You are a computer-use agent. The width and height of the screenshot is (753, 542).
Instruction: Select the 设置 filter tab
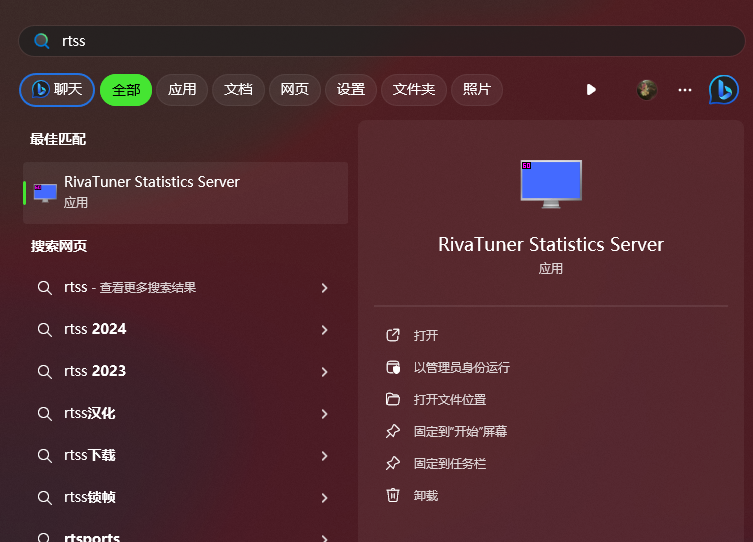(x=351, y=90)
